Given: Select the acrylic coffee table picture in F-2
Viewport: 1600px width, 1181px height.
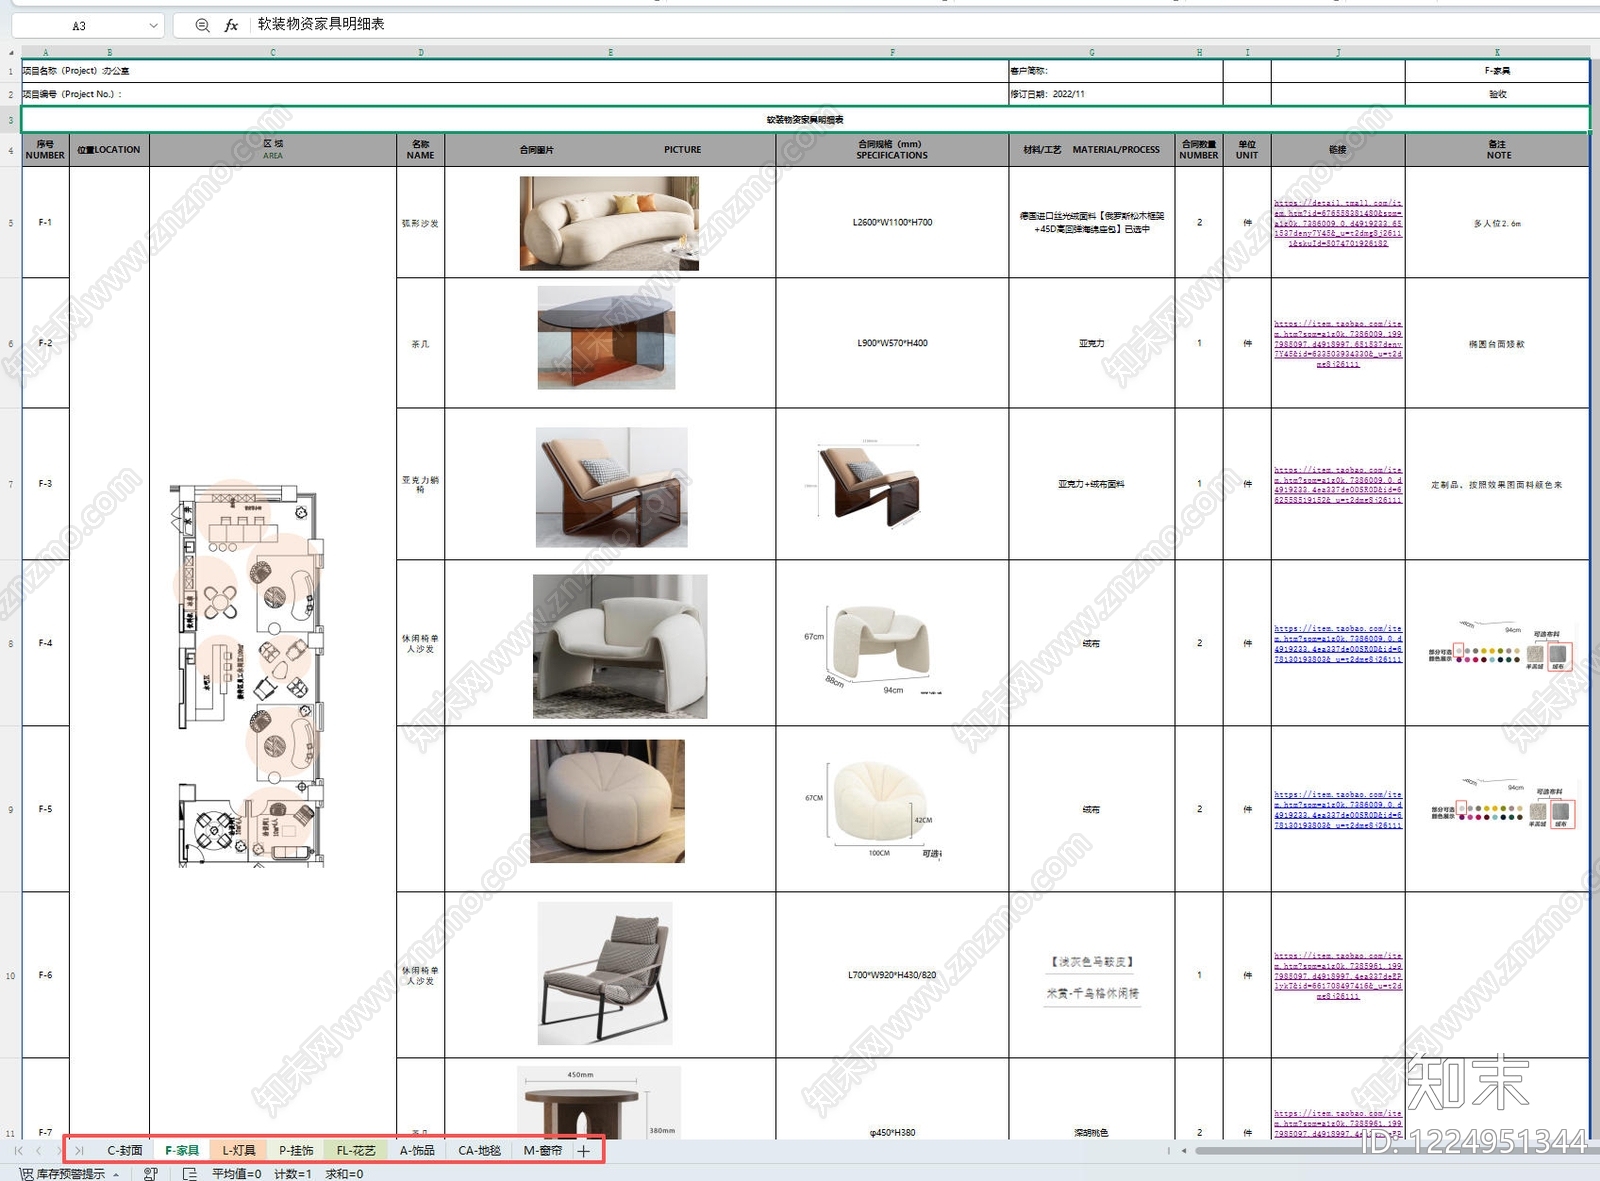Looking at the screenshot, I should [606, 338].
